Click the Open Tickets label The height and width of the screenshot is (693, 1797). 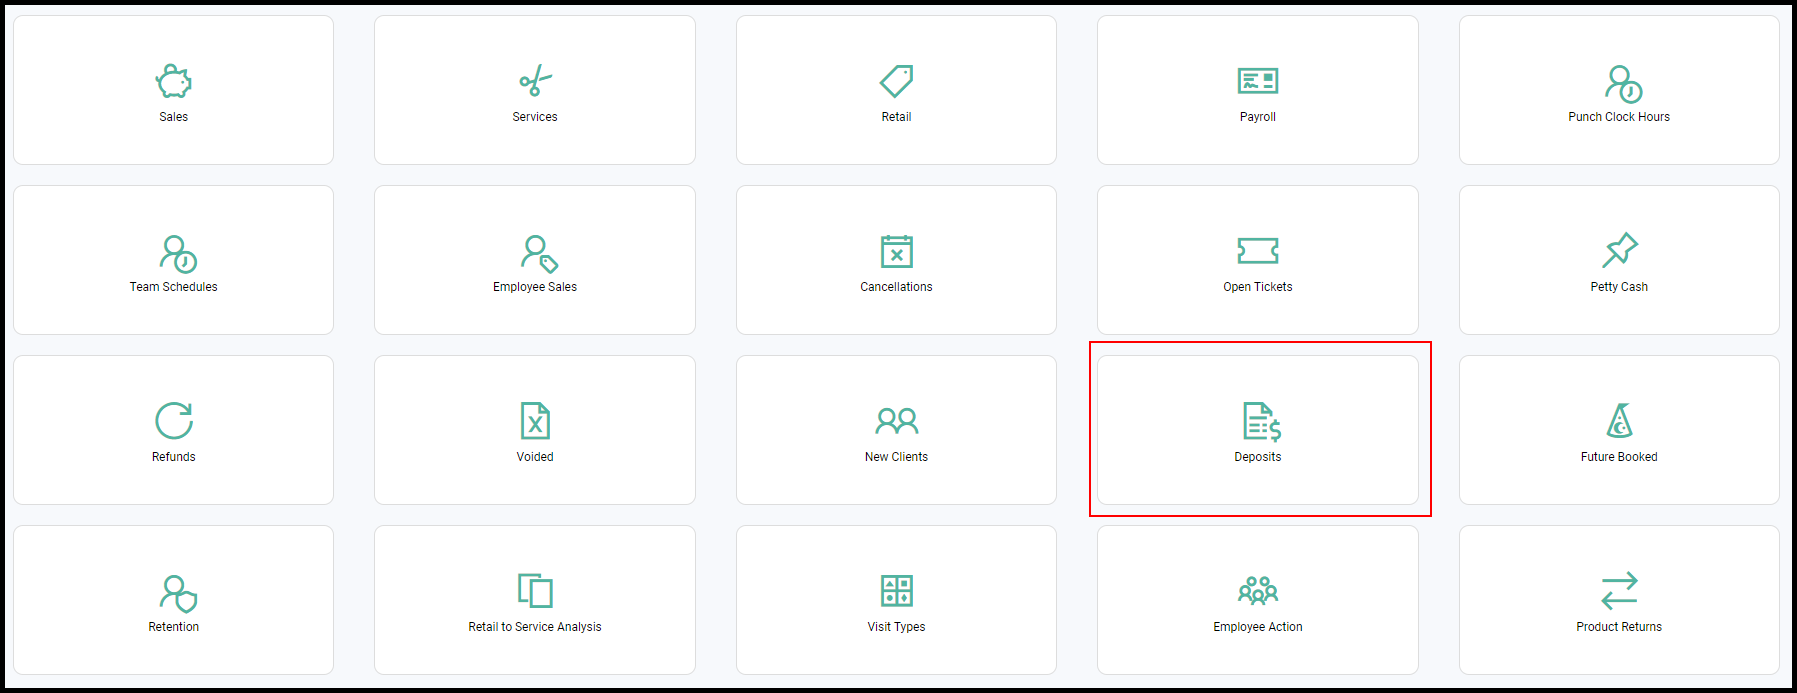point(1258,287)
